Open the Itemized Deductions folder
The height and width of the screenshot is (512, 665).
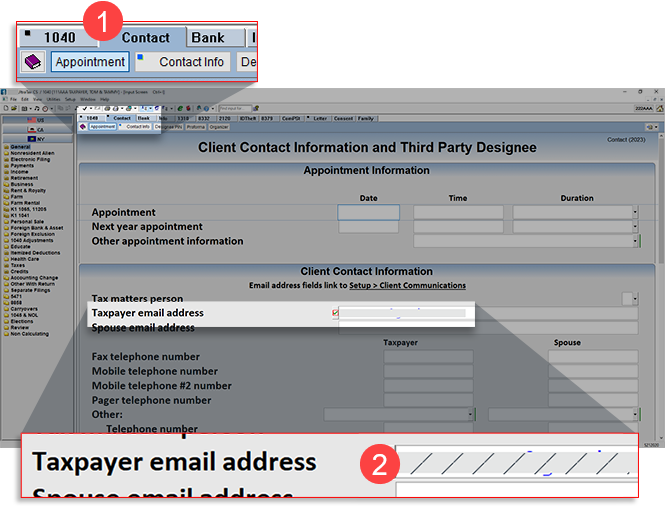click(x=32, y=253)
